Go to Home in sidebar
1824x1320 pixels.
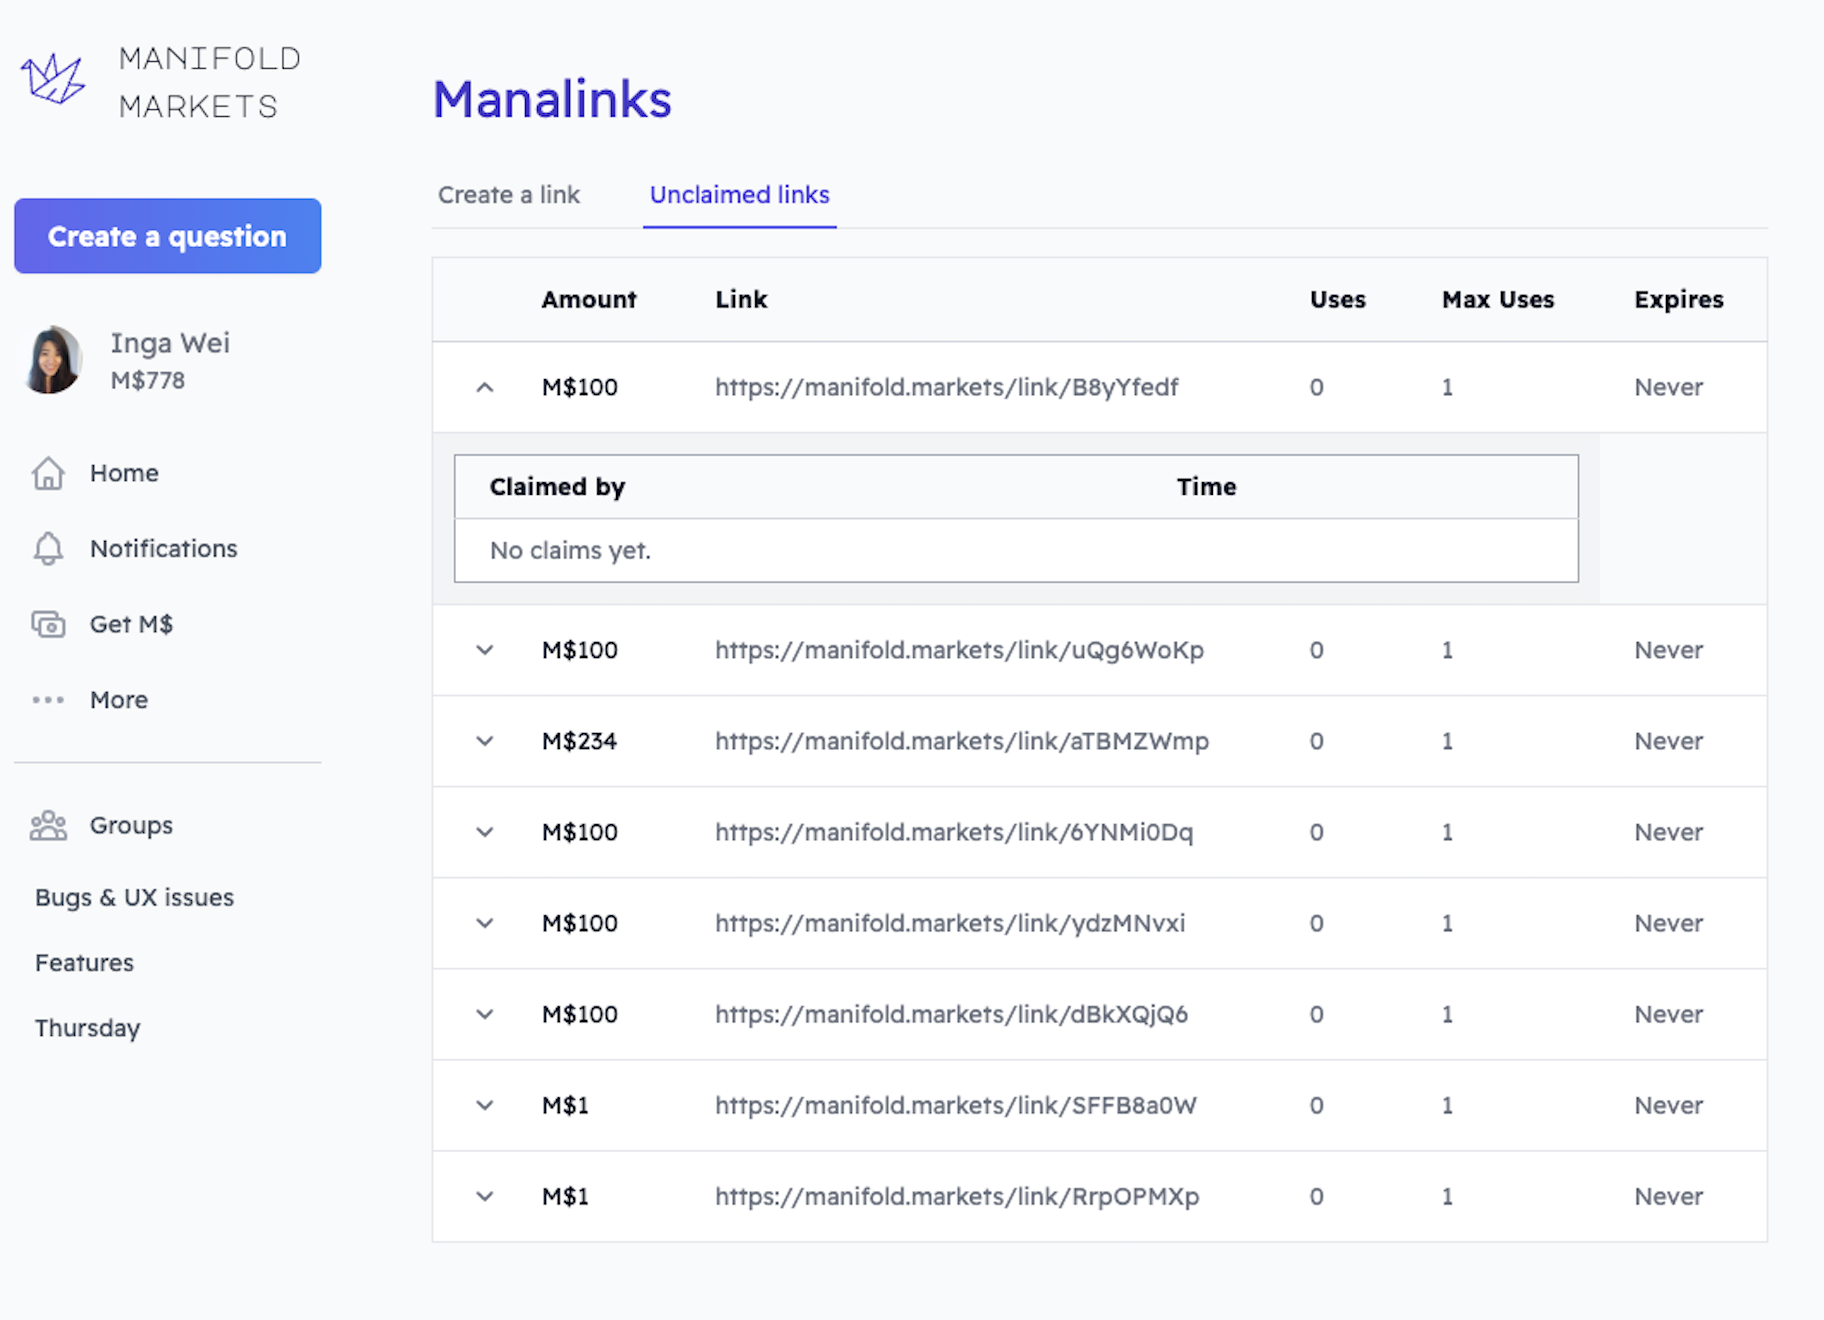coord(124,473)
